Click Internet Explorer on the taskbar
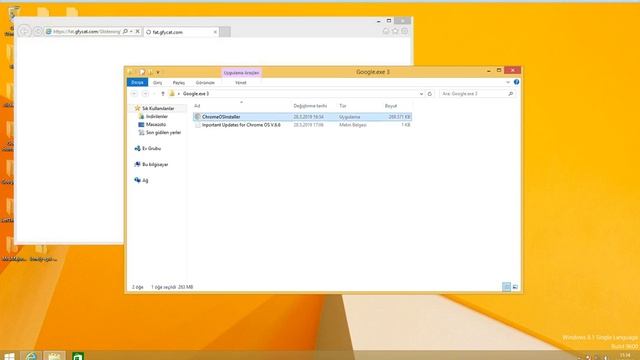The width and height of the screenshot is (640, 360). 31,356
